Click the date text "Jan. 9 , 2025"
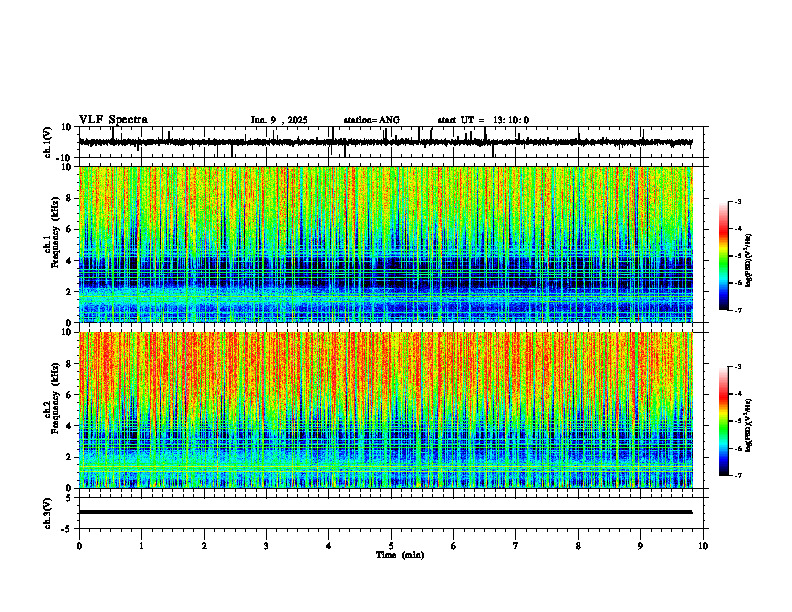792x612 pixels. (x=279, y=120)
